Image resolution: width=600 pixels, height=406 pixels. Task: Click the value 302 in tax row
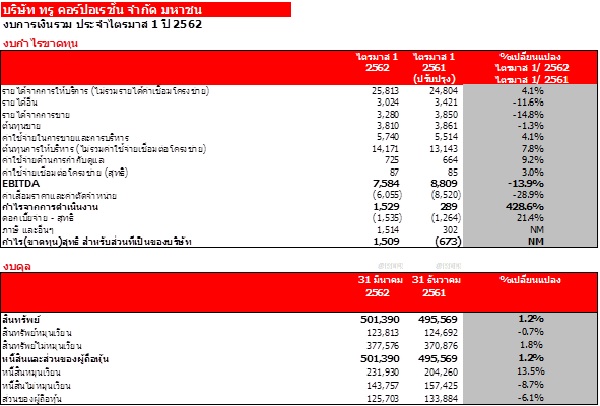(x=450, y=230)
